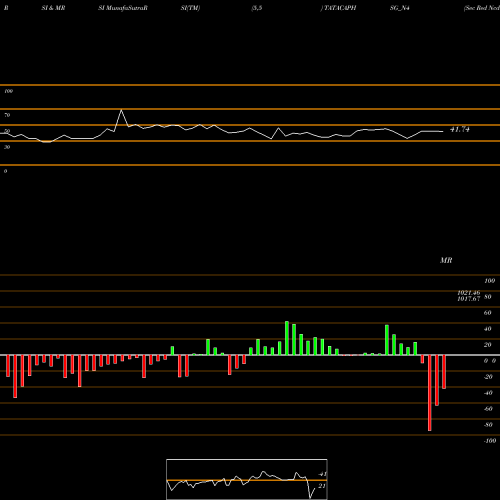
Task: Click the RSI axis label 100 at left
Action: [8, 91]
